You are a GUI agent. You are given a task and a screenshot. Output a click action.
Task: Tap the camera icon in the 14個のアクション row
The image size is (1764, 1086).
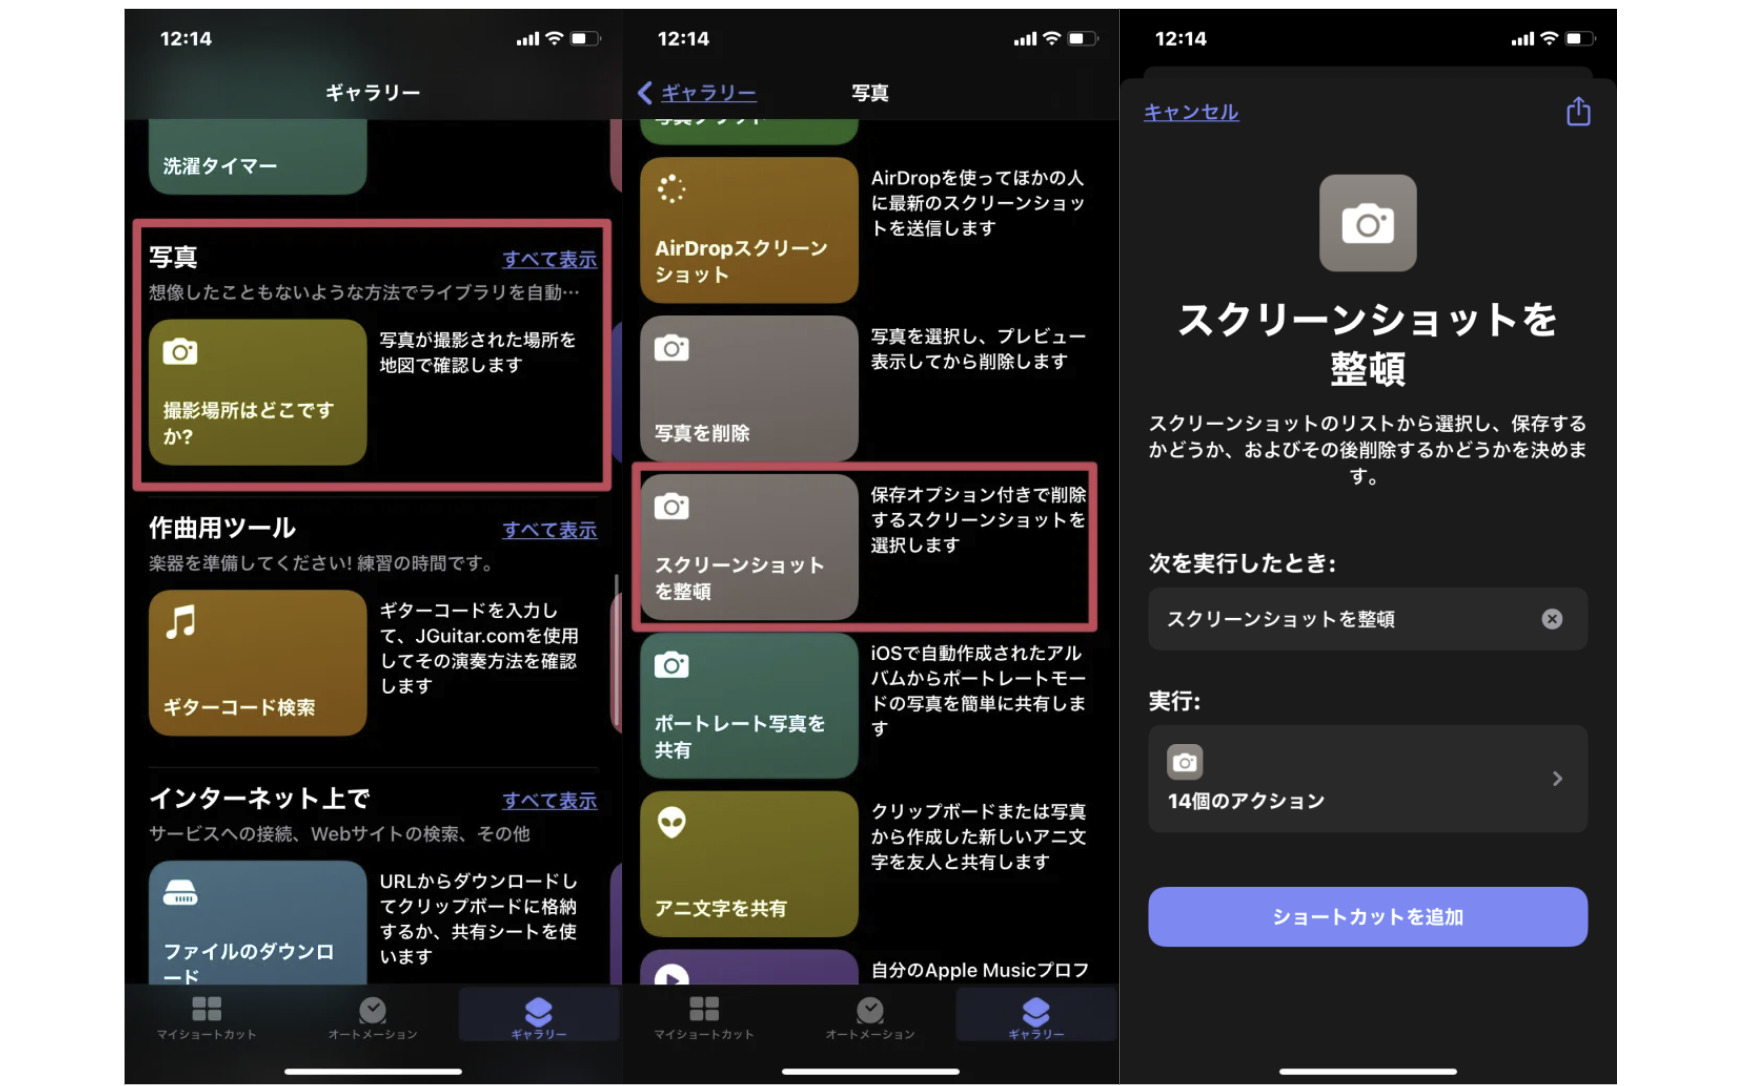[x=1185, y=762]
